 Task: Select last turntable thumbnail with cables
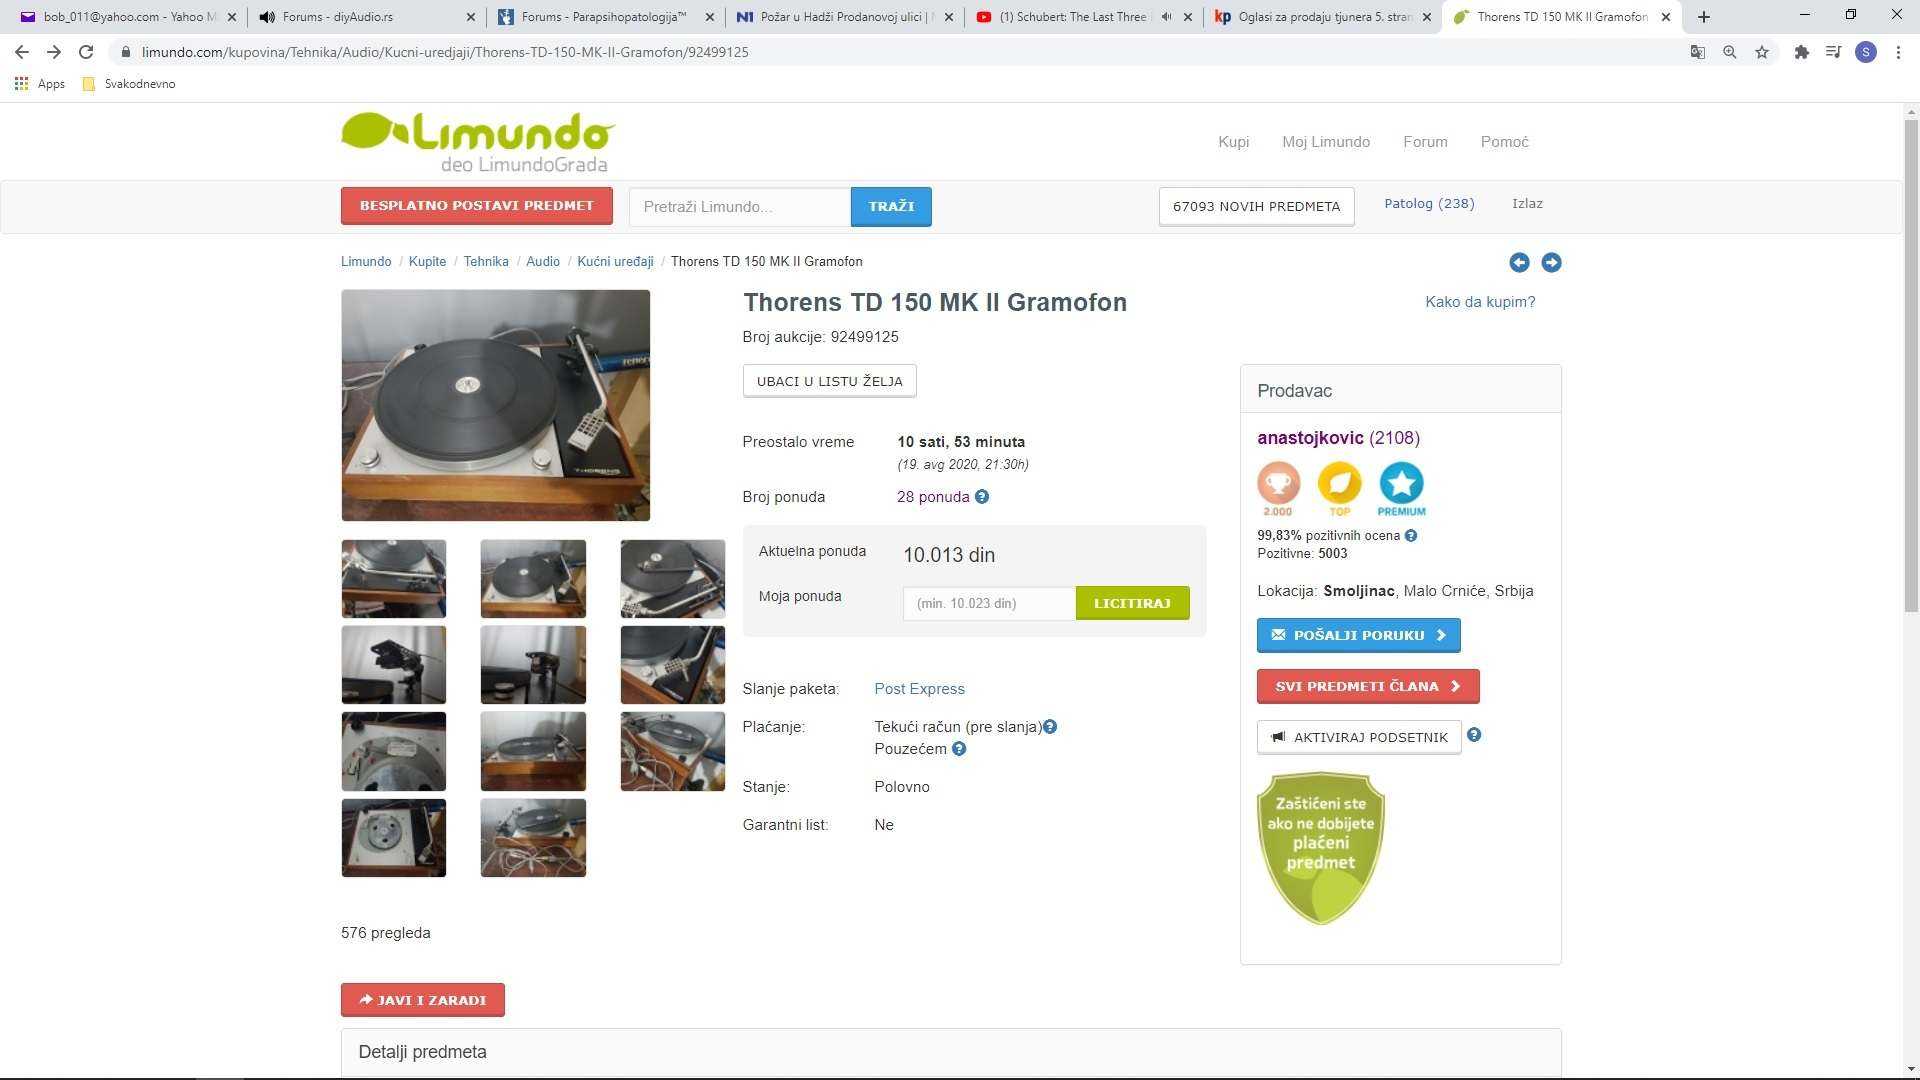pos(533,838)
